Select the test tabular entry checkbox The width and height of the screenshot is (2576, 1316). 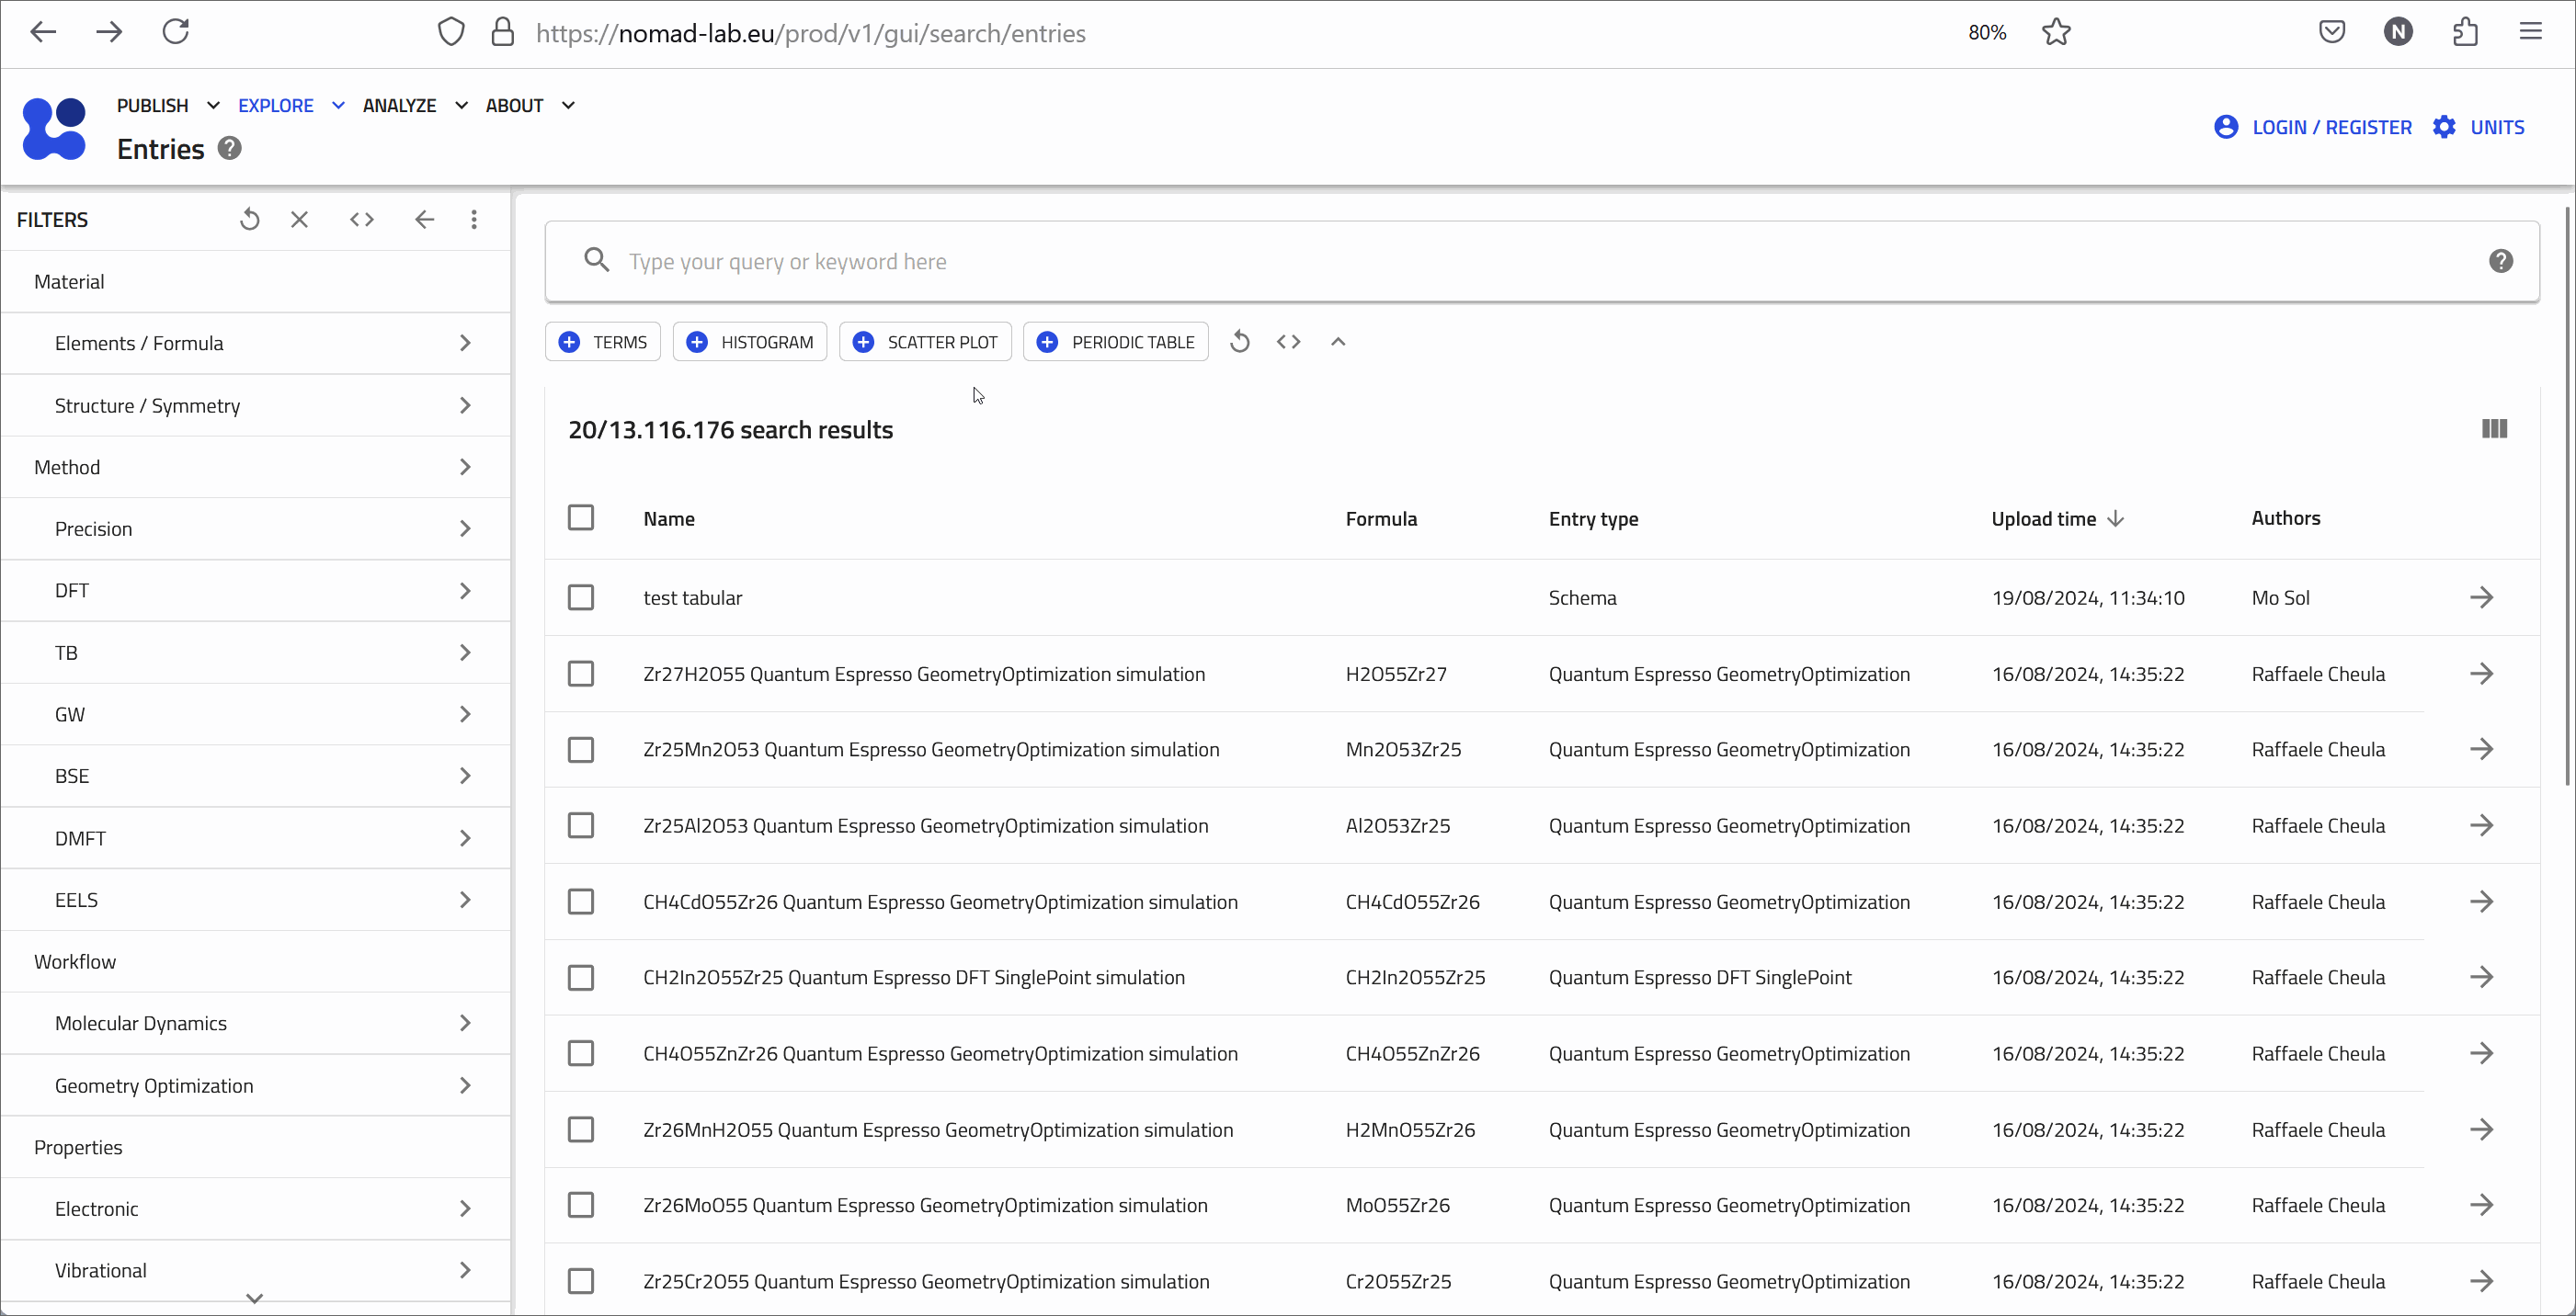581,597
